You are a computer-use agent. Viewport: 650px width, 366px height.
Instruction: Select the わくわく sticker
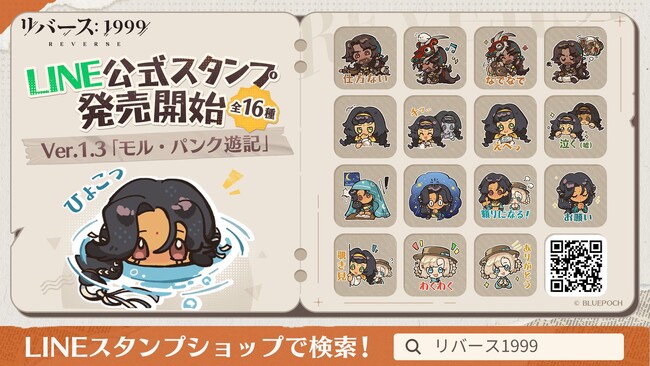435,265
